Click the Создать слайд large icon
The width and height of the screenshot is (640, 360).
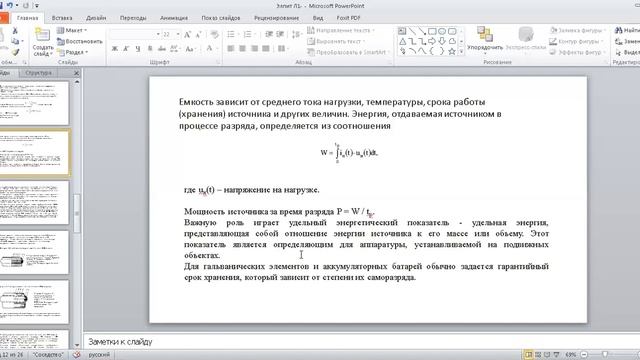(42, 35)
